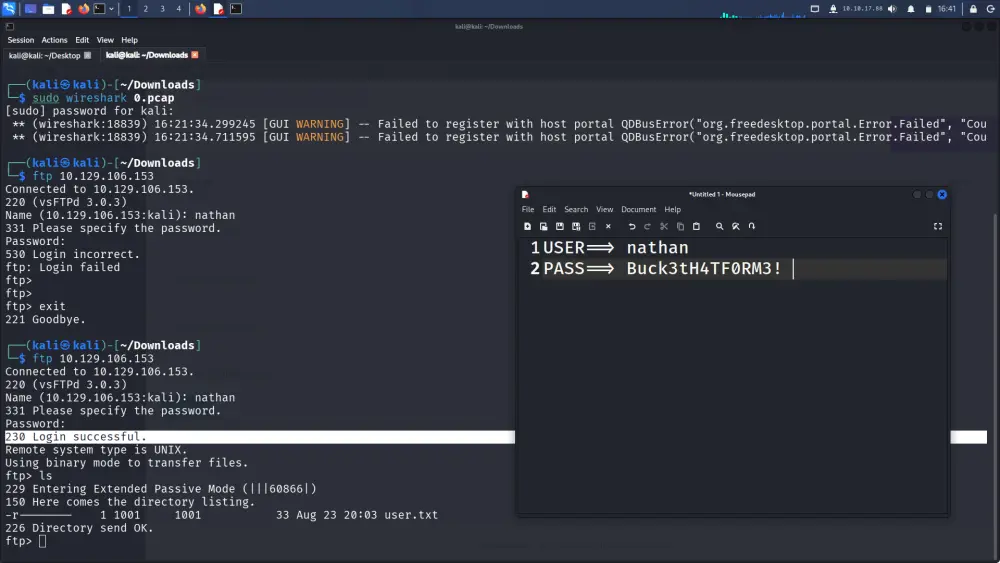1000x563 pixels.
Task: Click the Find and Replace icon in Mousepad
Action: coord(735,226)
